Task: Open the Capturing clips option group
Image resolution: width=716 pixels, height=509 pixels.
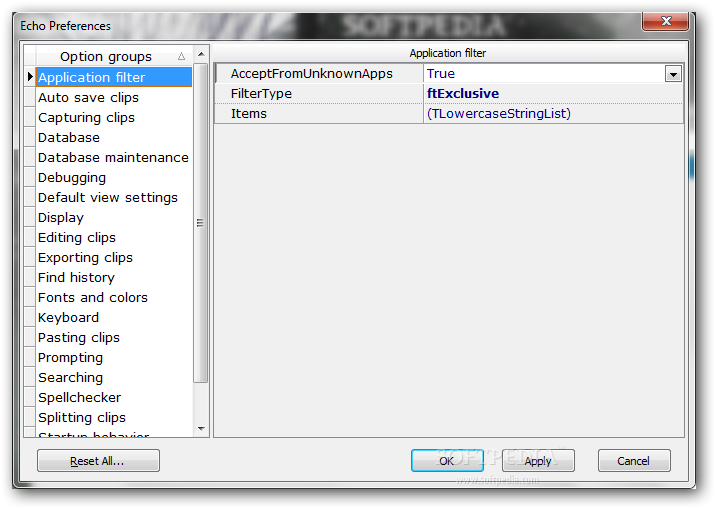Action: pos(114,117)
